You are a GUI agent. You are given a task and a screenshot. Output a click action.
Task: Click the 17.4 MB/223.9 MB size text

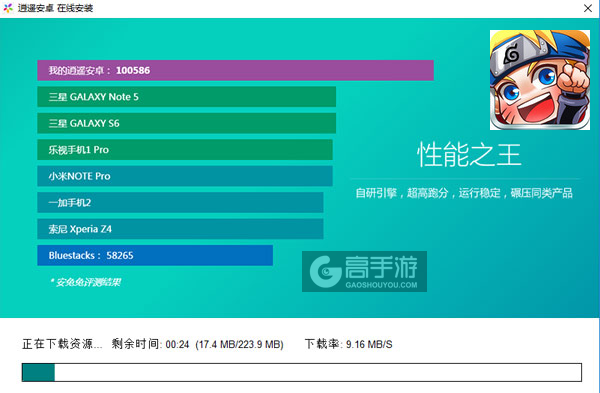coord(240,344)
